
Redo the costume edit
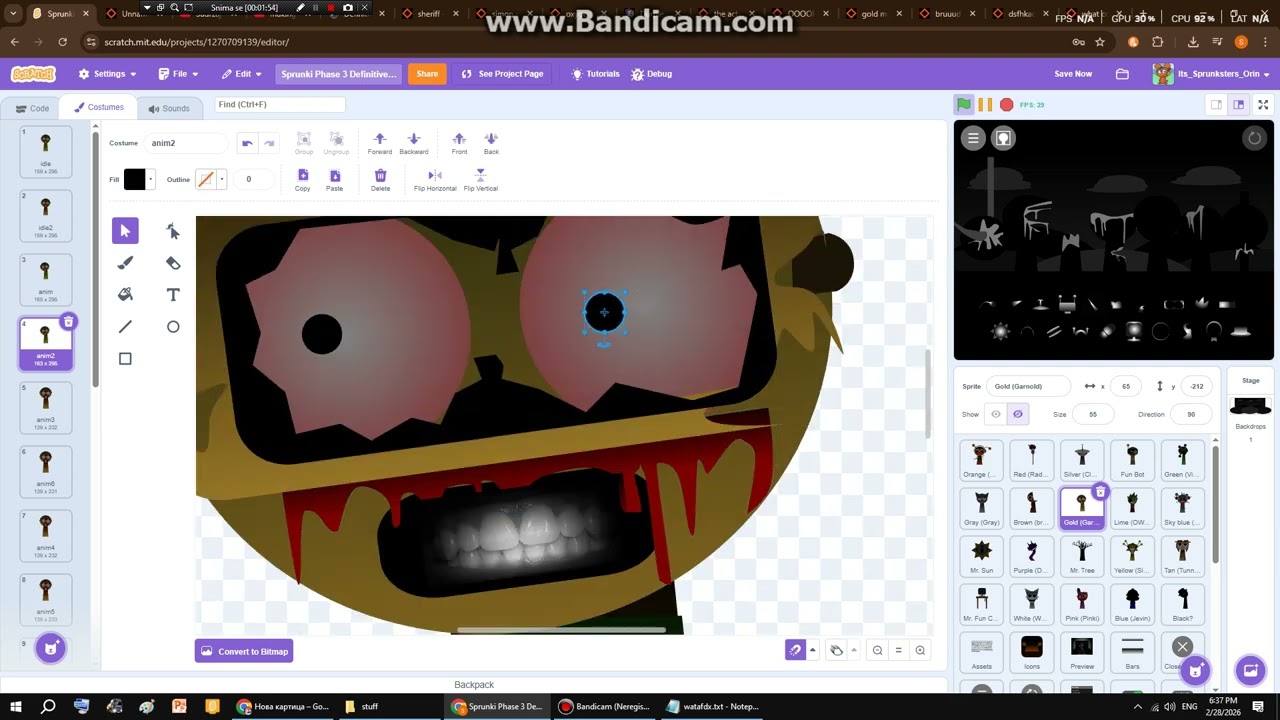click(x=269, y=143)
